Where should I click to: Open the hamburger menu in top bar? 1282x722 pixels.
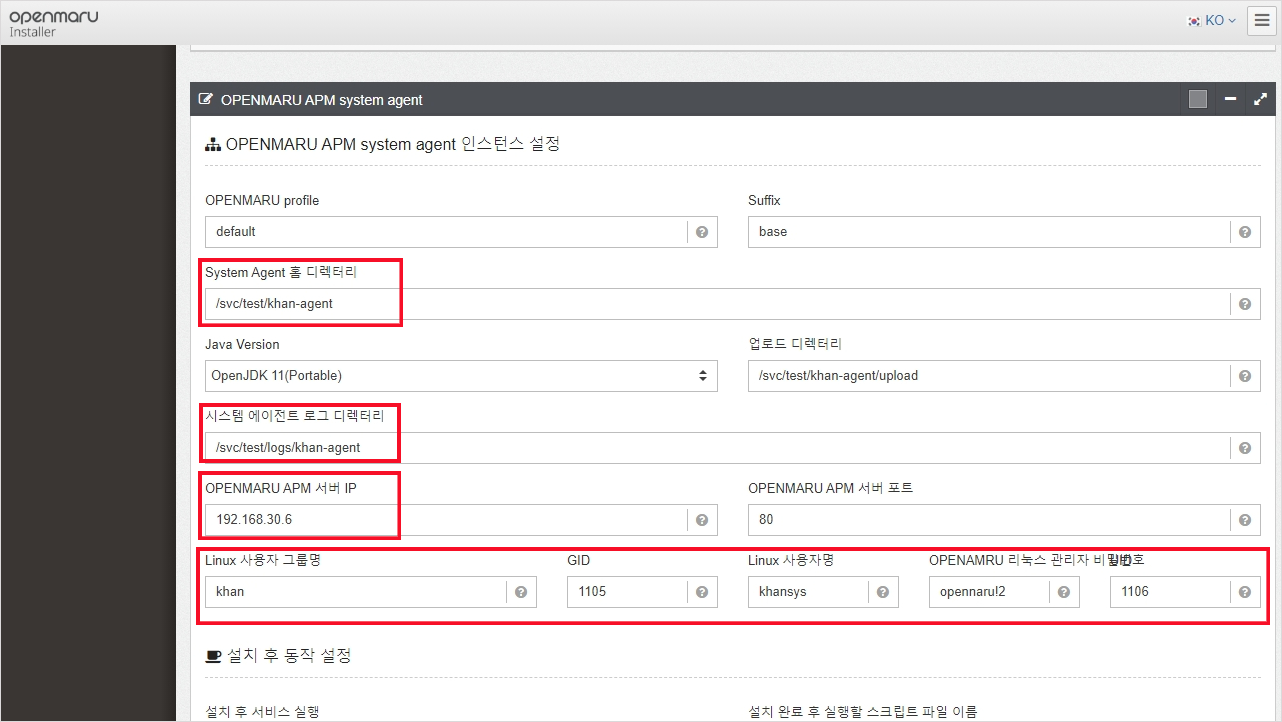[1261, 21]
